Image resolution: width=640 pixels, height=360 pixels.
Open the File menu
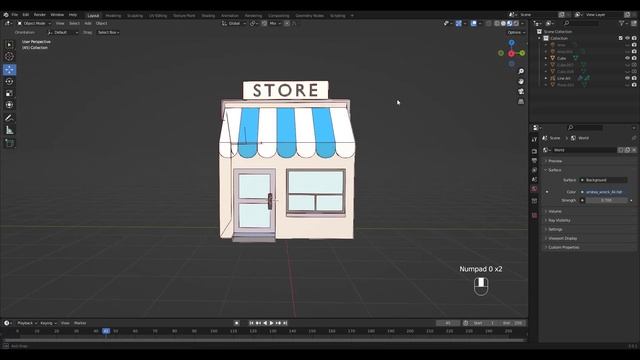click(x=15, y=15)
